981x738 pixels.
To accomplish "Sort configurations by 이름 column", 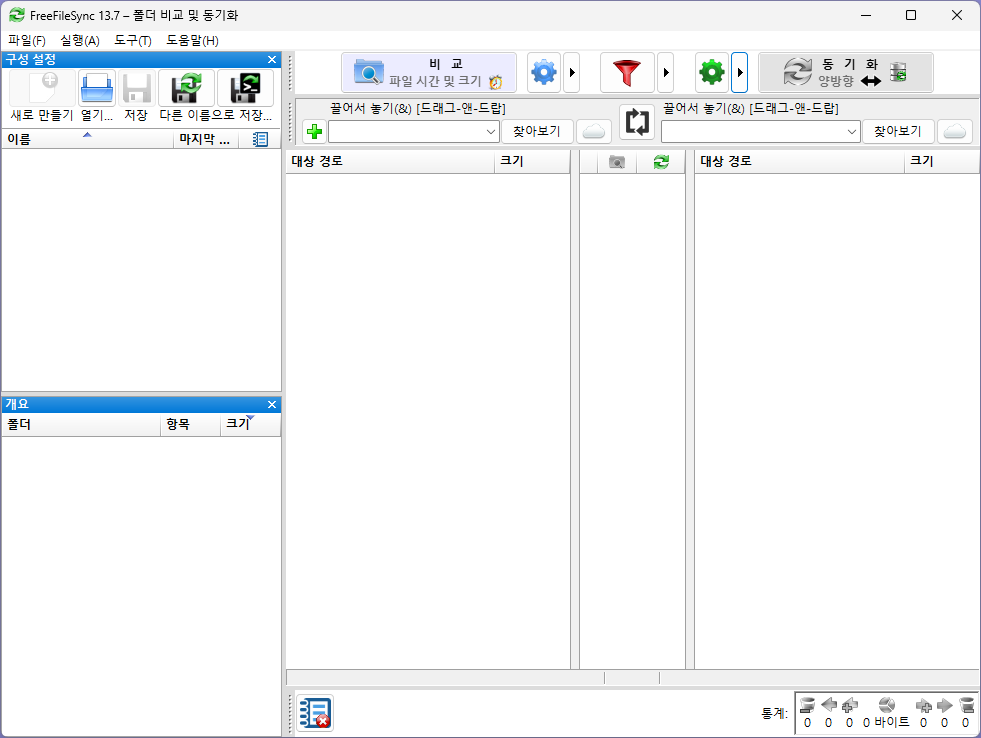I will tap(88, 139).
